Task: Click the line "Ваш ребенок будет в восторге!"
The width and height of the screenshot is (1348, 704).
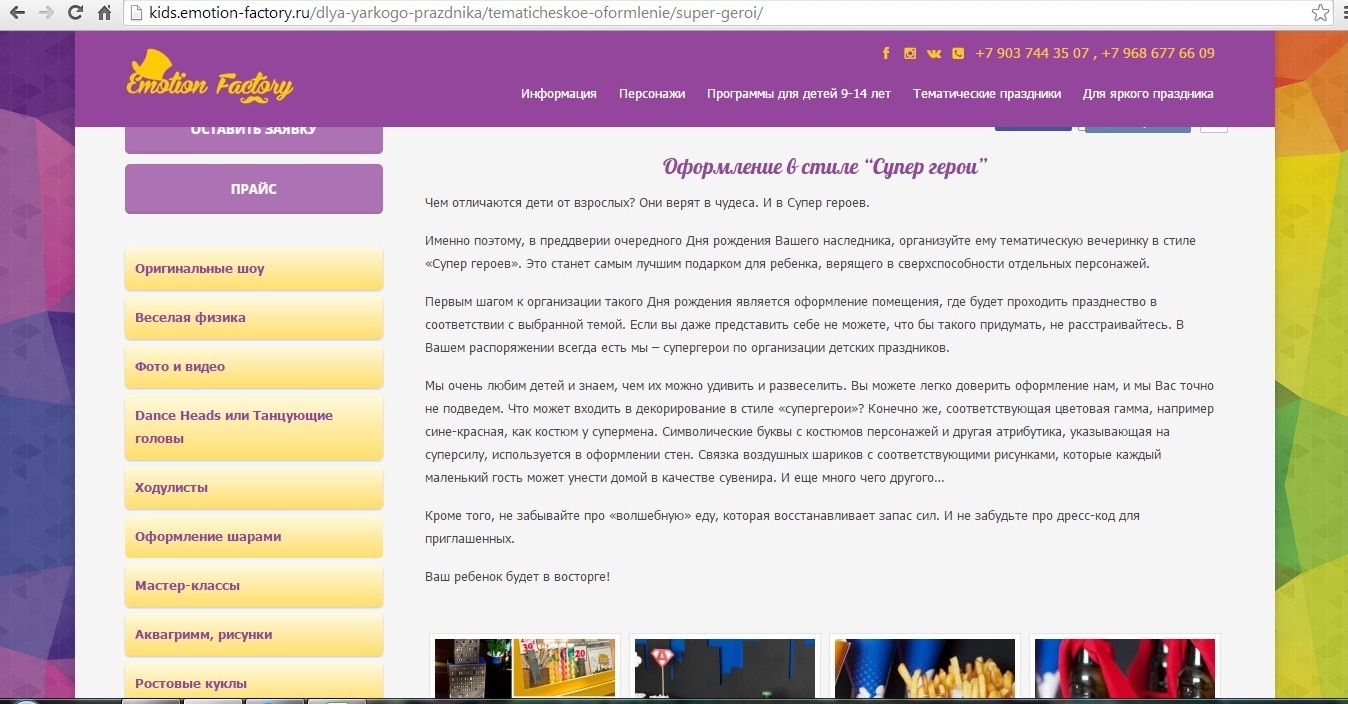Action: [x=517, y=577]
